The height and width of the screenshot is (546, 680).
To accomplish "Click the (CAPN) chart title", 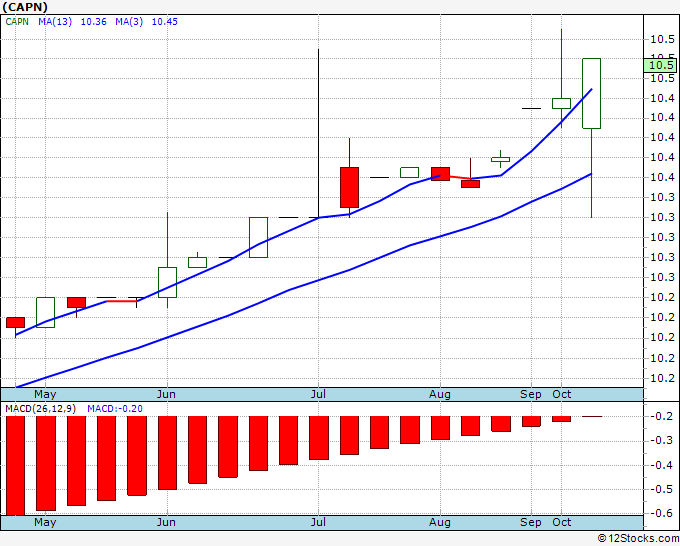I will 25,7.
